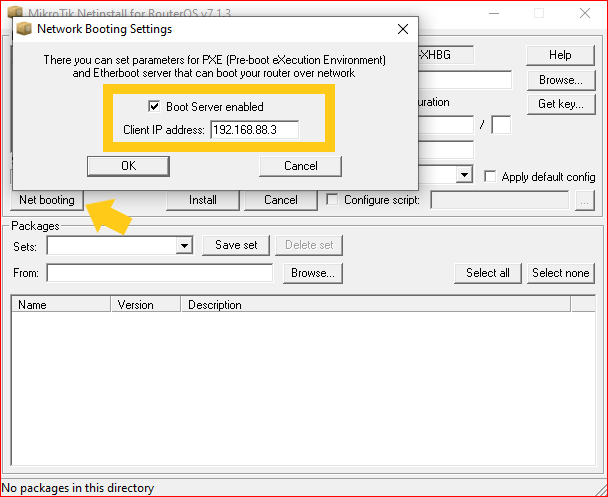This screenshot has width=608, height=497.
Task: Sort packages by the Version column
Action: 146,304
